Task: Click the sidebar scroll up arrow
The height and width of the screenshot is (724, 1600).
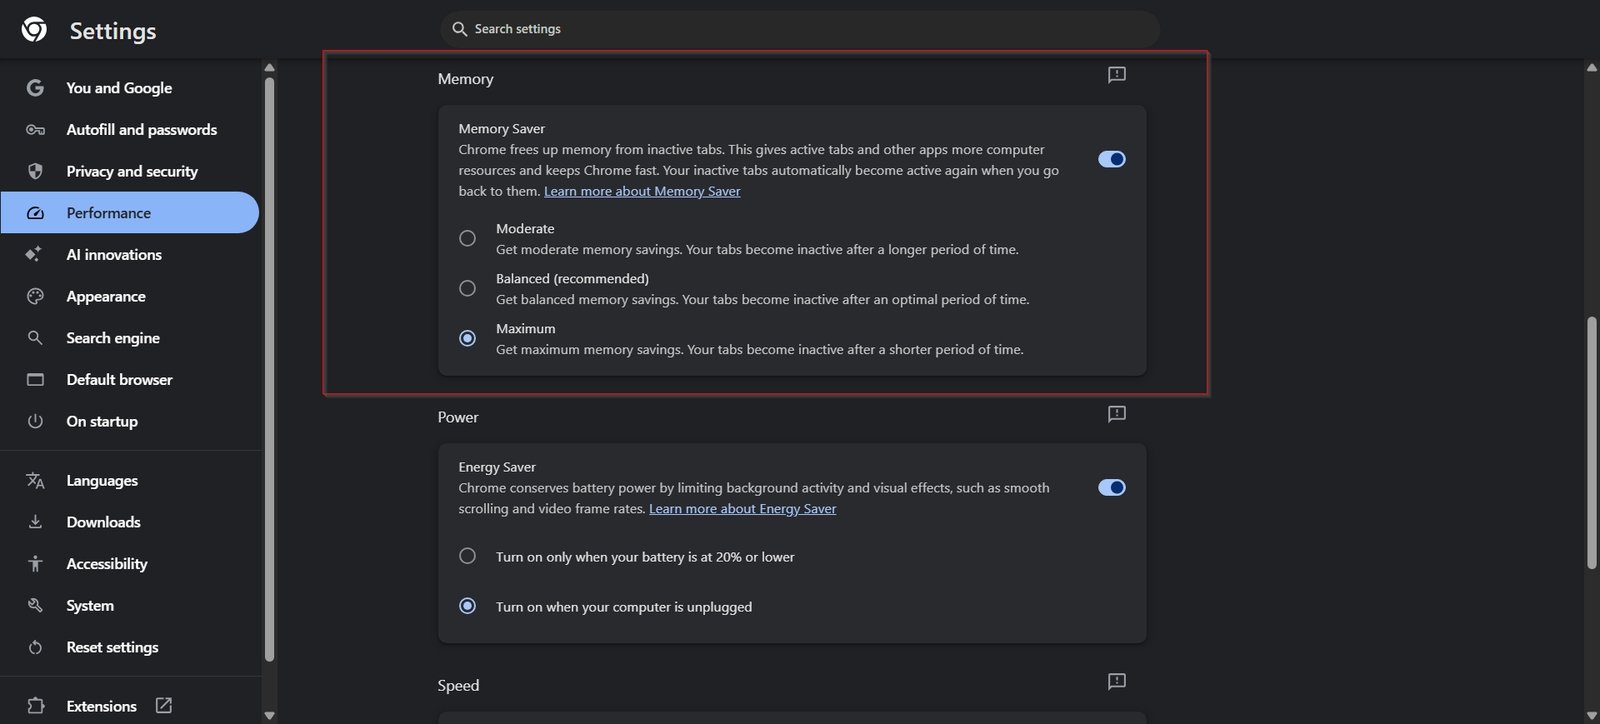Action: (x=269, y=68)
